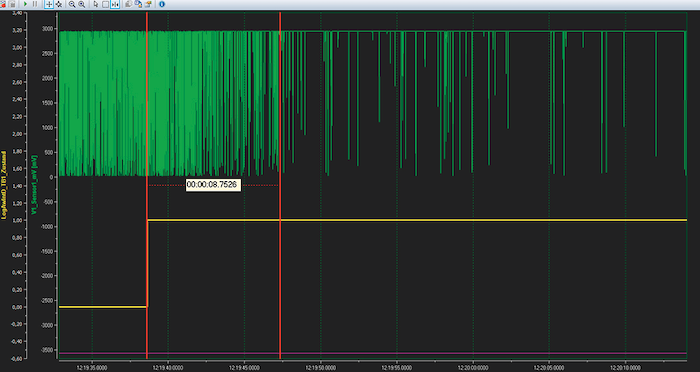Click the second magnifier zoom icon
700x372 pixels.
pyautogui.click(x=82, y=4)
